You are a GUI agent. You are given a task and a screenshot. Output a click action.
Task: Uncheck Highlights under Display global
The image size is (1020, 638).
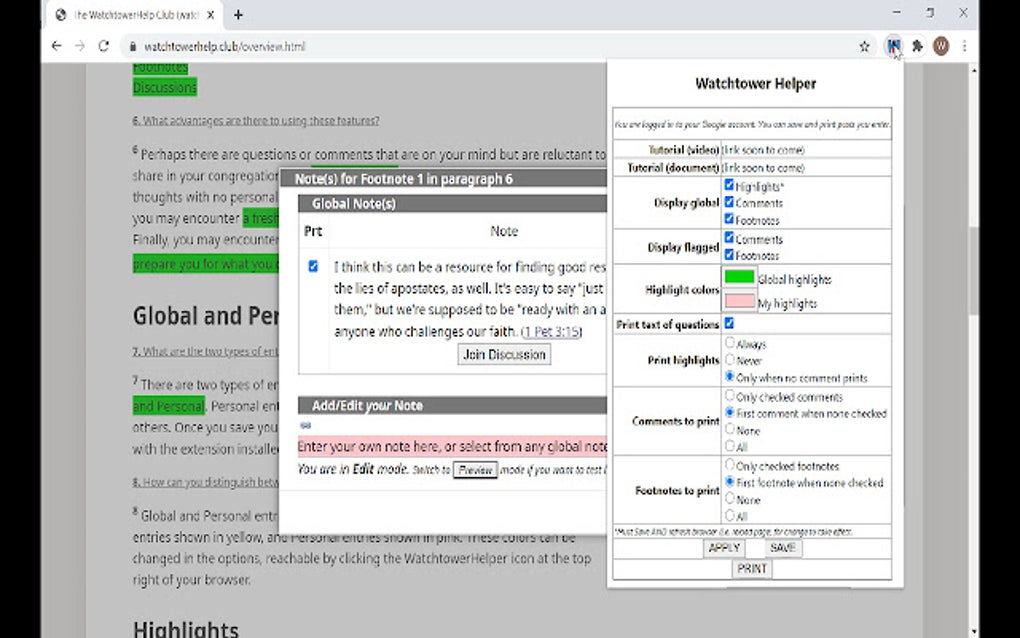click(x=729, y=185)
